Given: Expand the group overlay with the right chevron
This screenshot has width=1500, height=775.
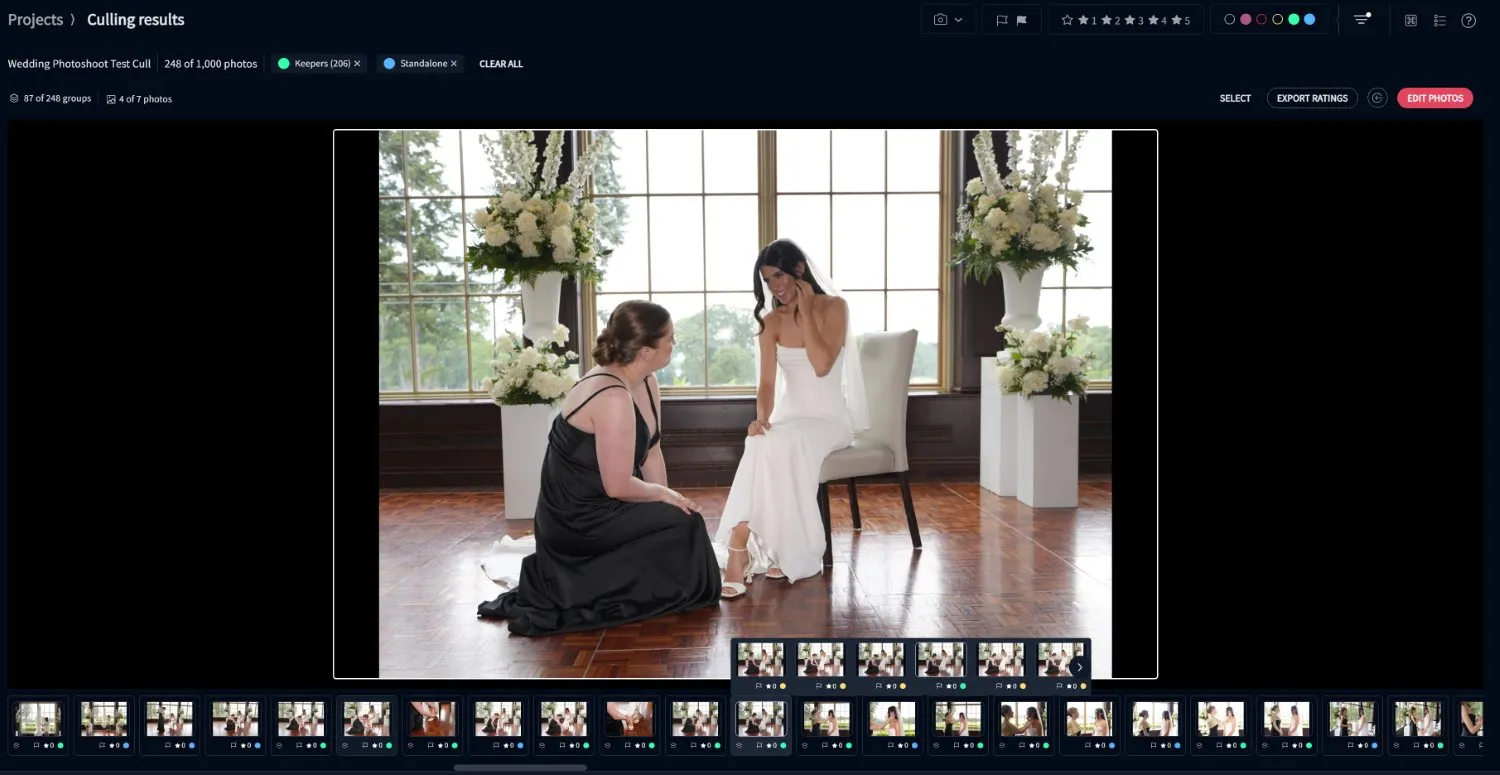Looking at the screenshot, I should [x=1079, y=666].
